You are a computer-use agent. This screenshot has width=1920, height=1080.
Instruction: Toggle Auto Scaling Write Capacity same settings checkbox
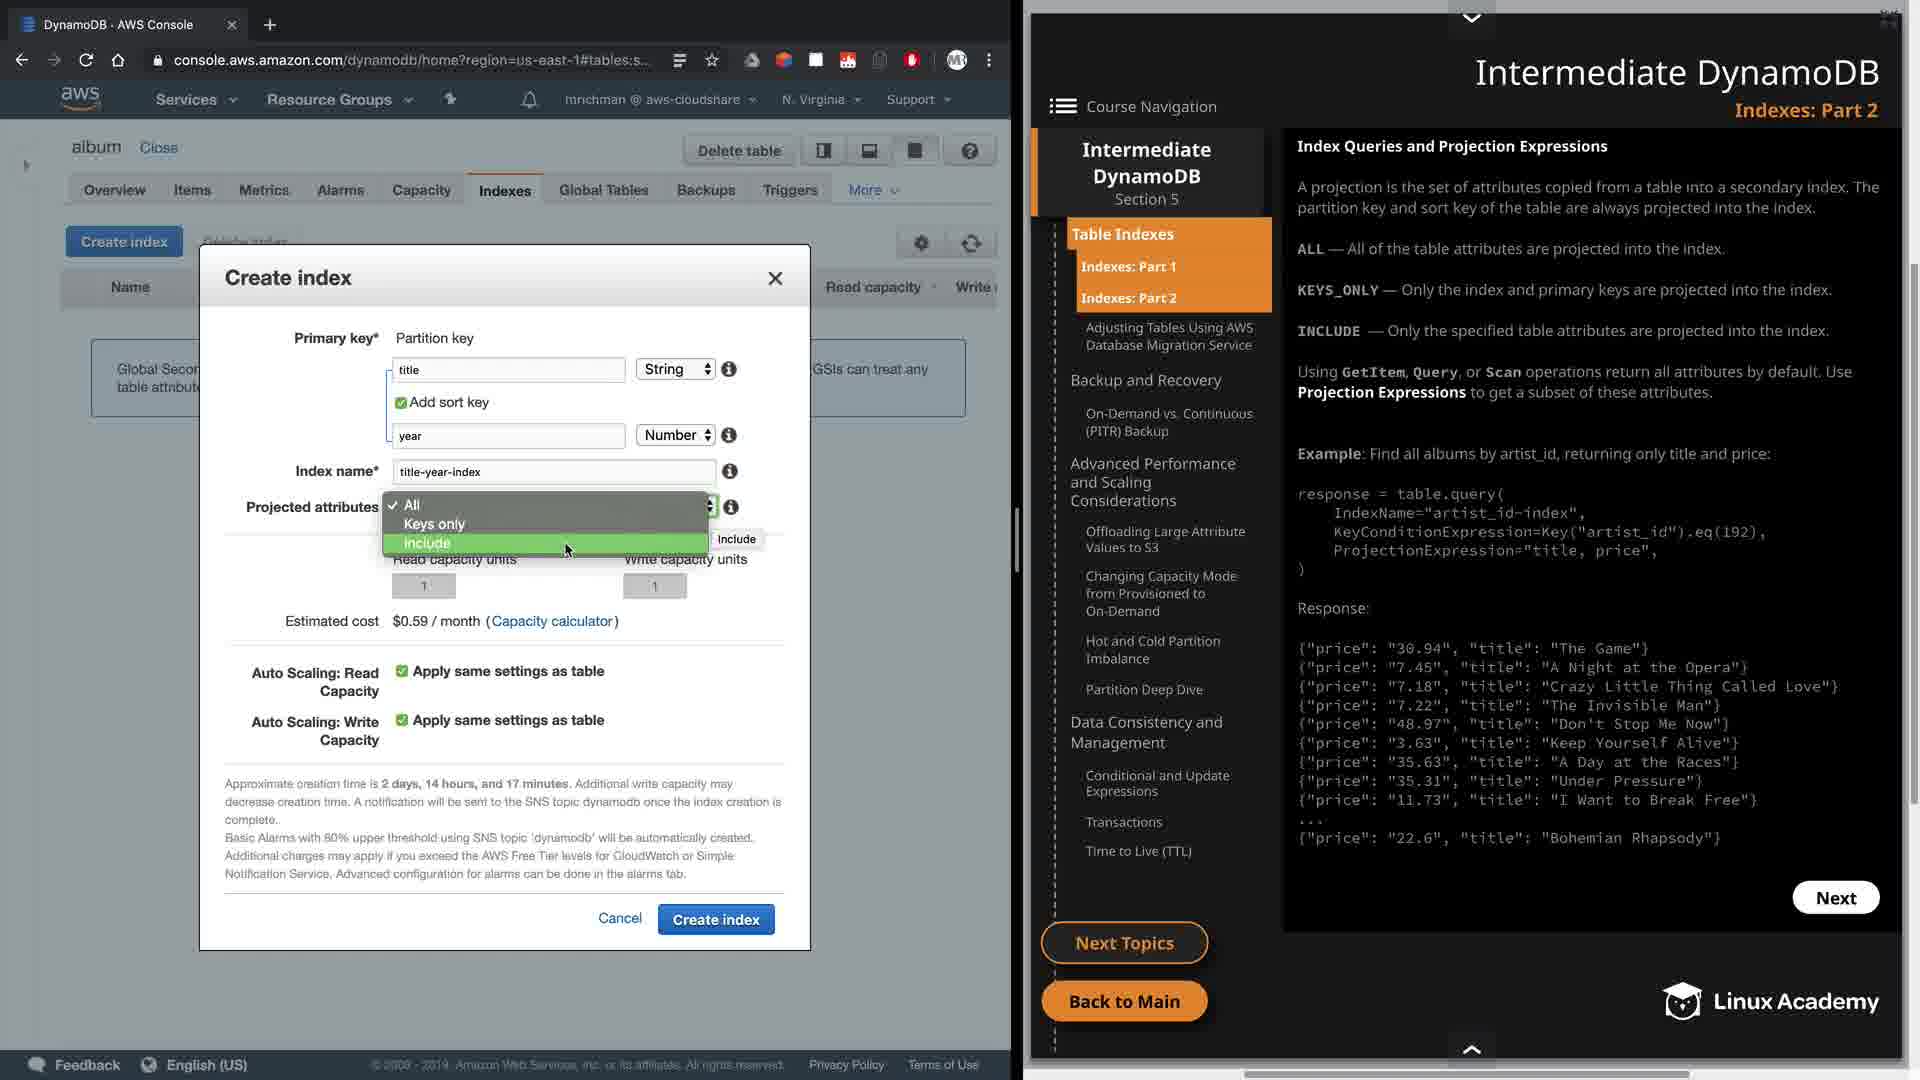[x=402, y=720]
